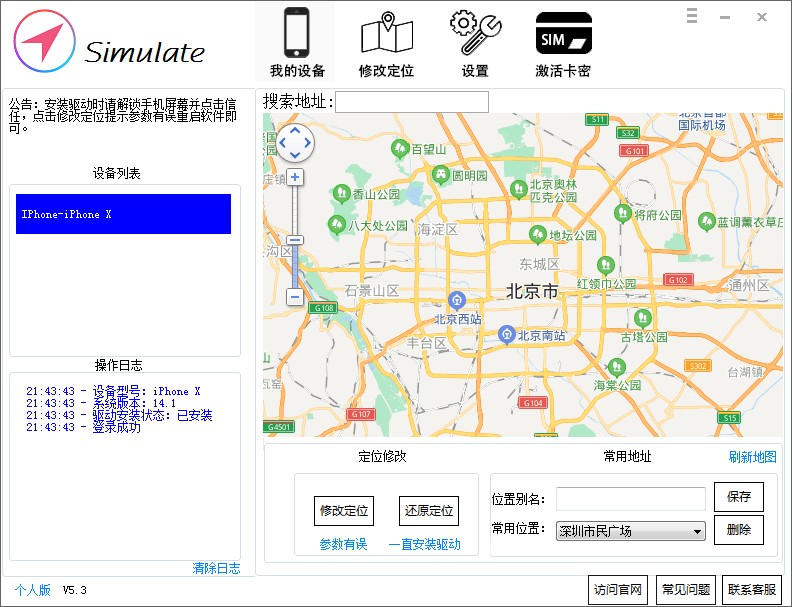The width and height of the screenshot is (792, 607).
Task: Click the 位置别名 input field
Action: [x=630, y=498]
